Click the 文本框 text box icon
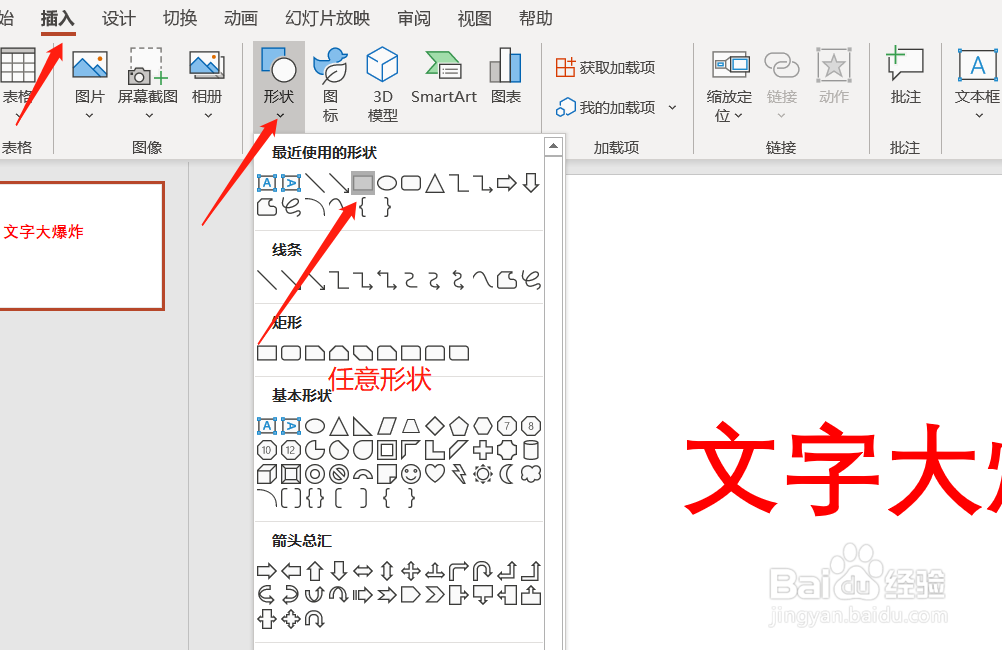 977,65
